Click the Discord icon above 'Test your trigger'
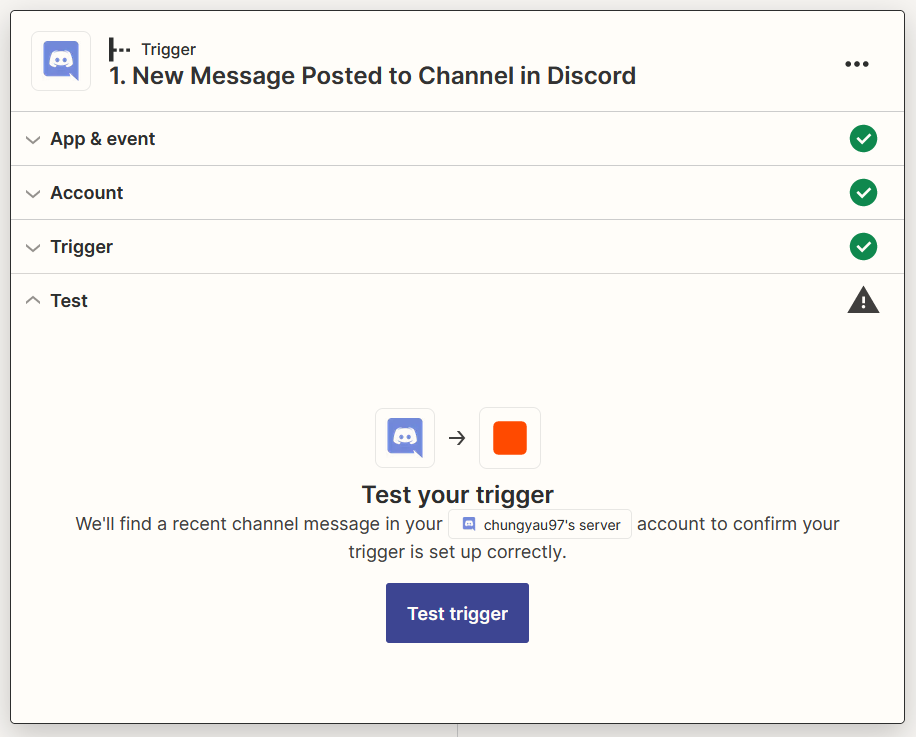The image size is (916, 737). point(405,438)
